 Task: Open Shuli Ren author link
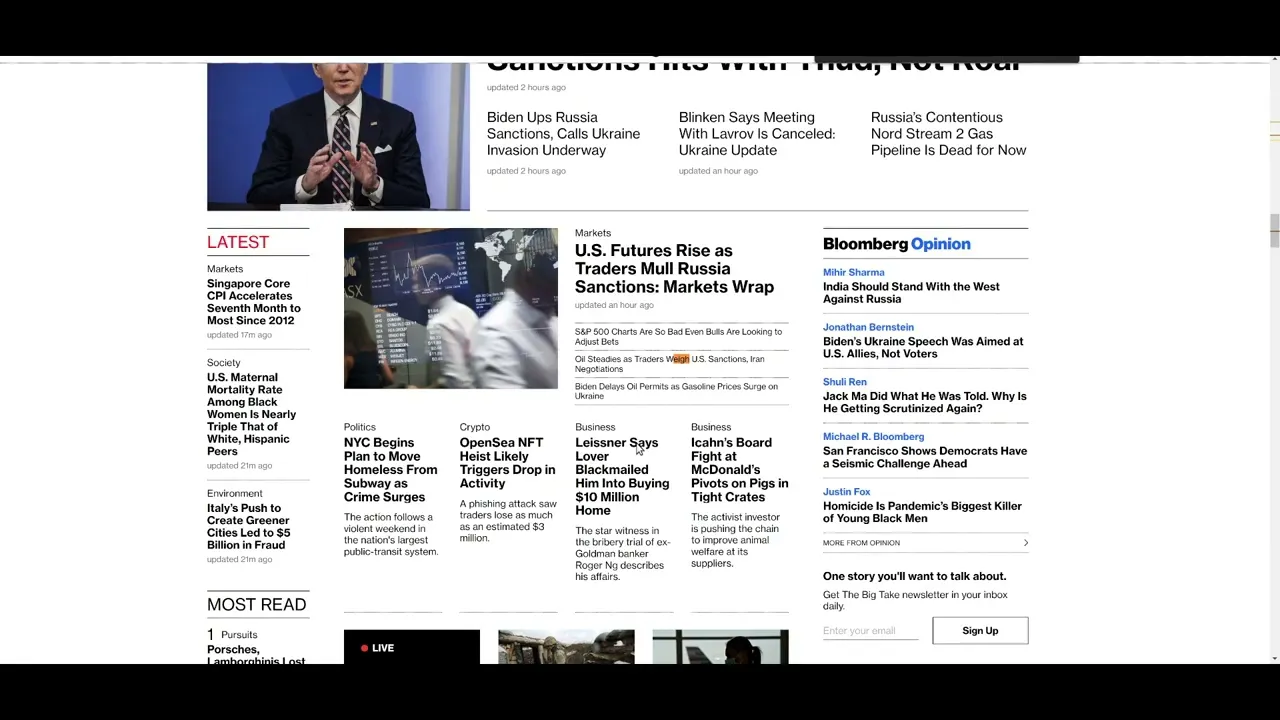[x=845, y=382]
